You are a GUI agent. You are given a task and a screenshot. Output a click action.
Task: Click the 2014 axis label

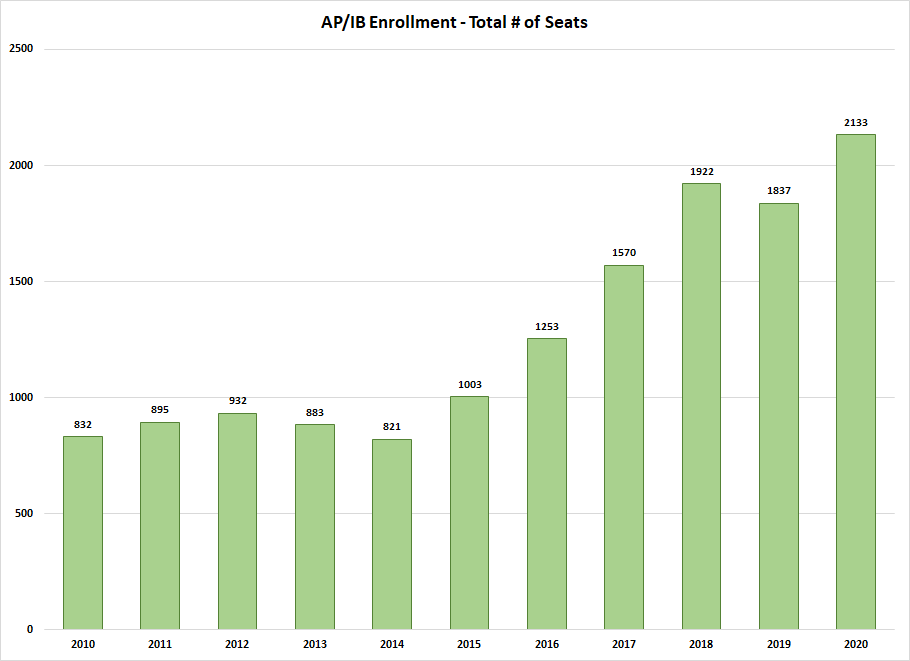[392, 644]
